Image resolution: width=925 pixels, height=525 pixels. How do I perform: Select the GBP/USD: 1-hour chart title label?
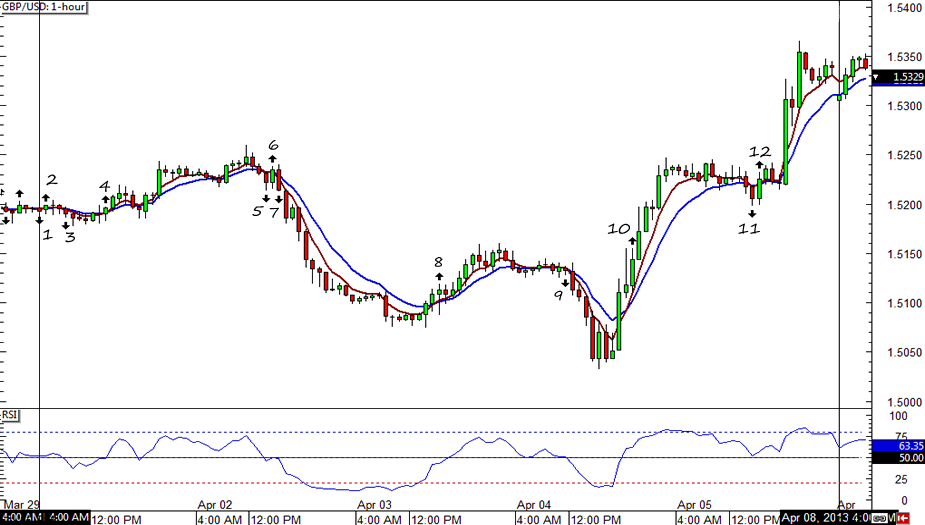click(x=44, y=7)
